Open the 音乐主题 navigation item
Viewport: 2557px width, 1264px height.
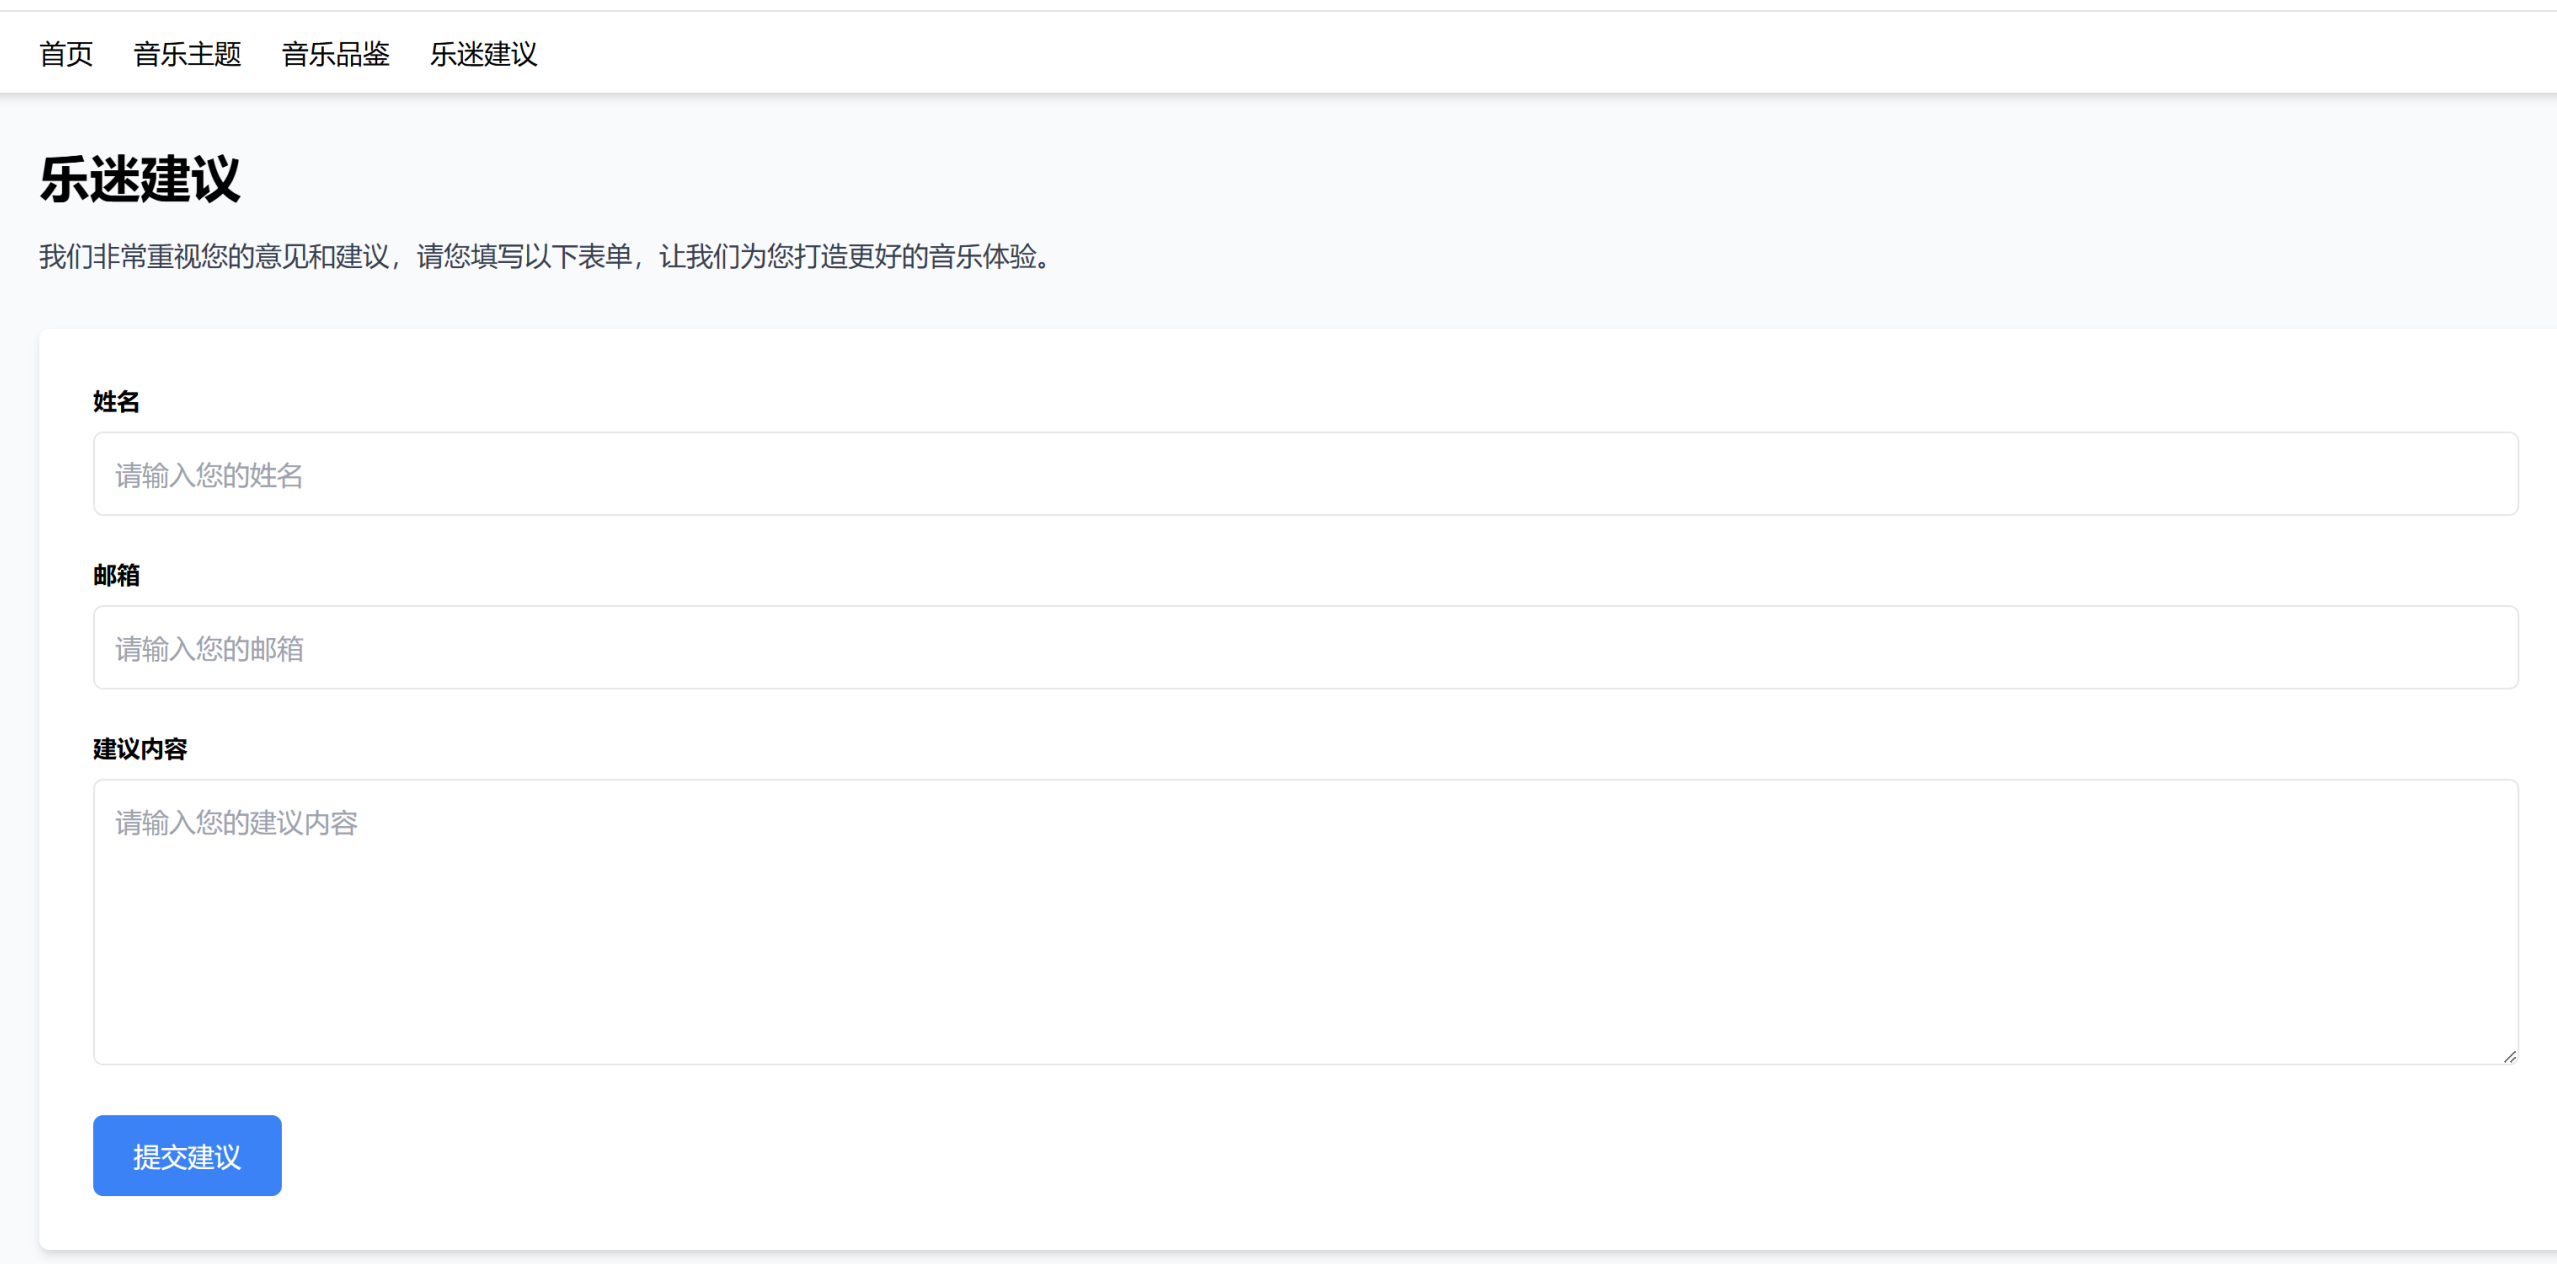187,54
